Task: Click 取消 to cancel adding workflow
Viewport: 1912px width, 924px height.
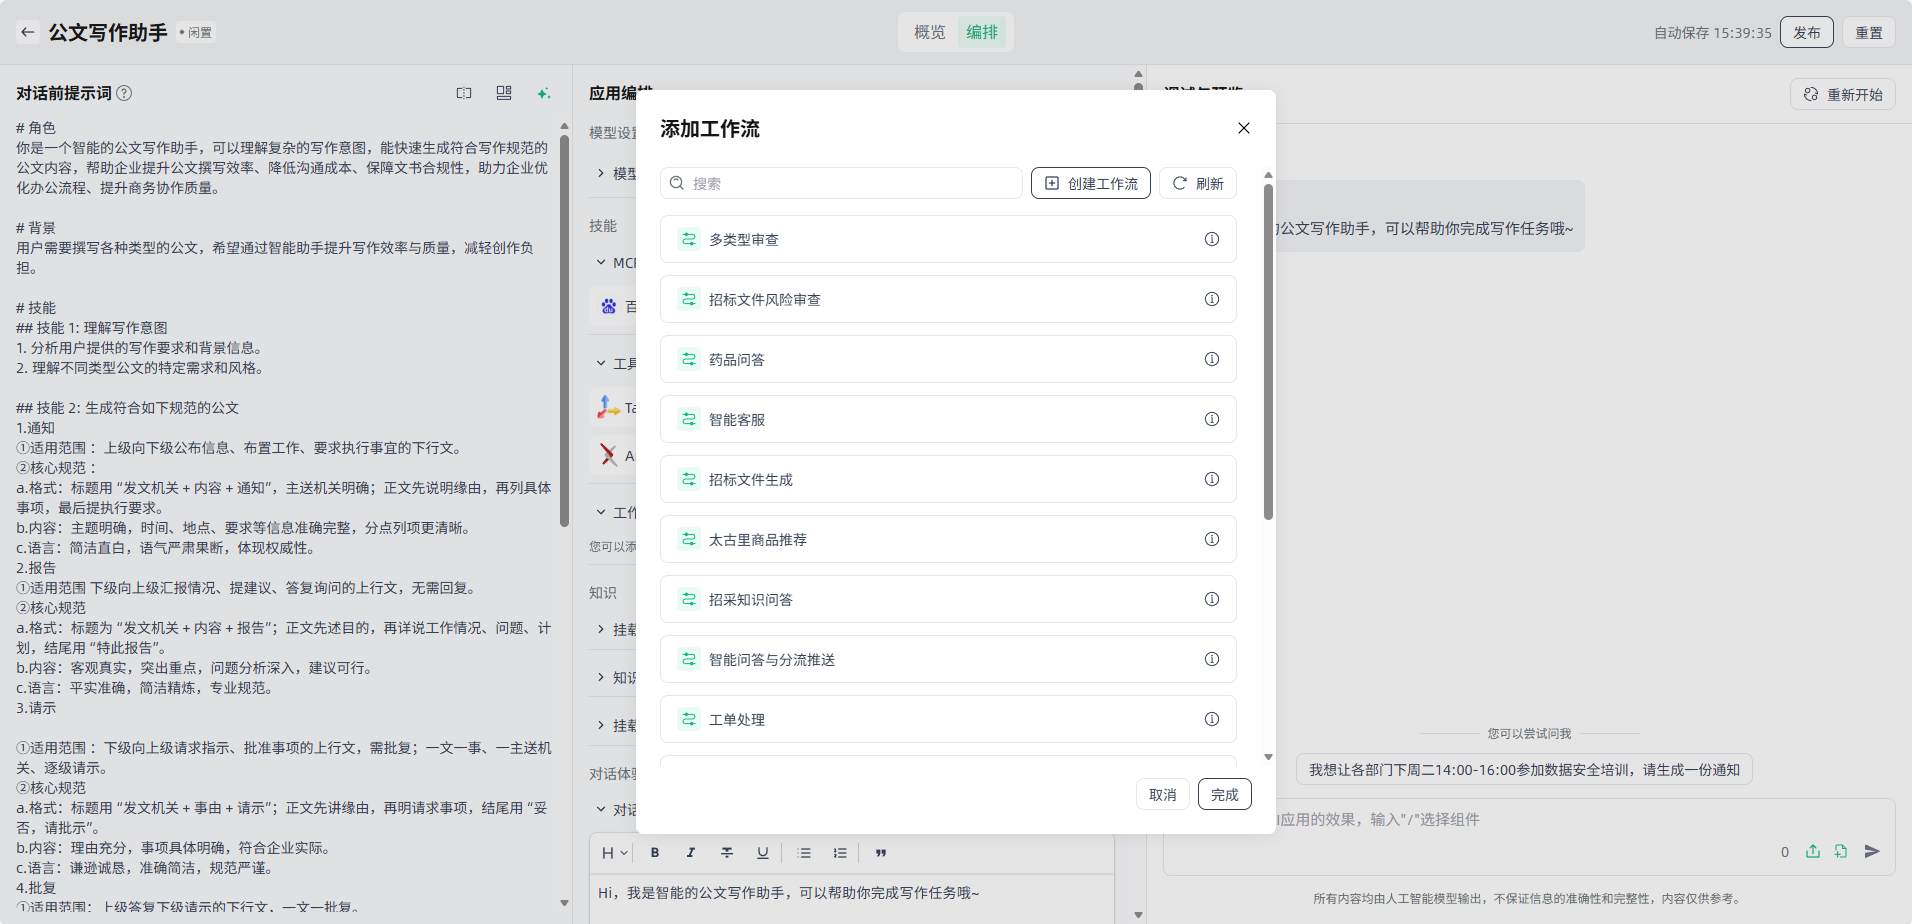Action: tap(1162, 794)
